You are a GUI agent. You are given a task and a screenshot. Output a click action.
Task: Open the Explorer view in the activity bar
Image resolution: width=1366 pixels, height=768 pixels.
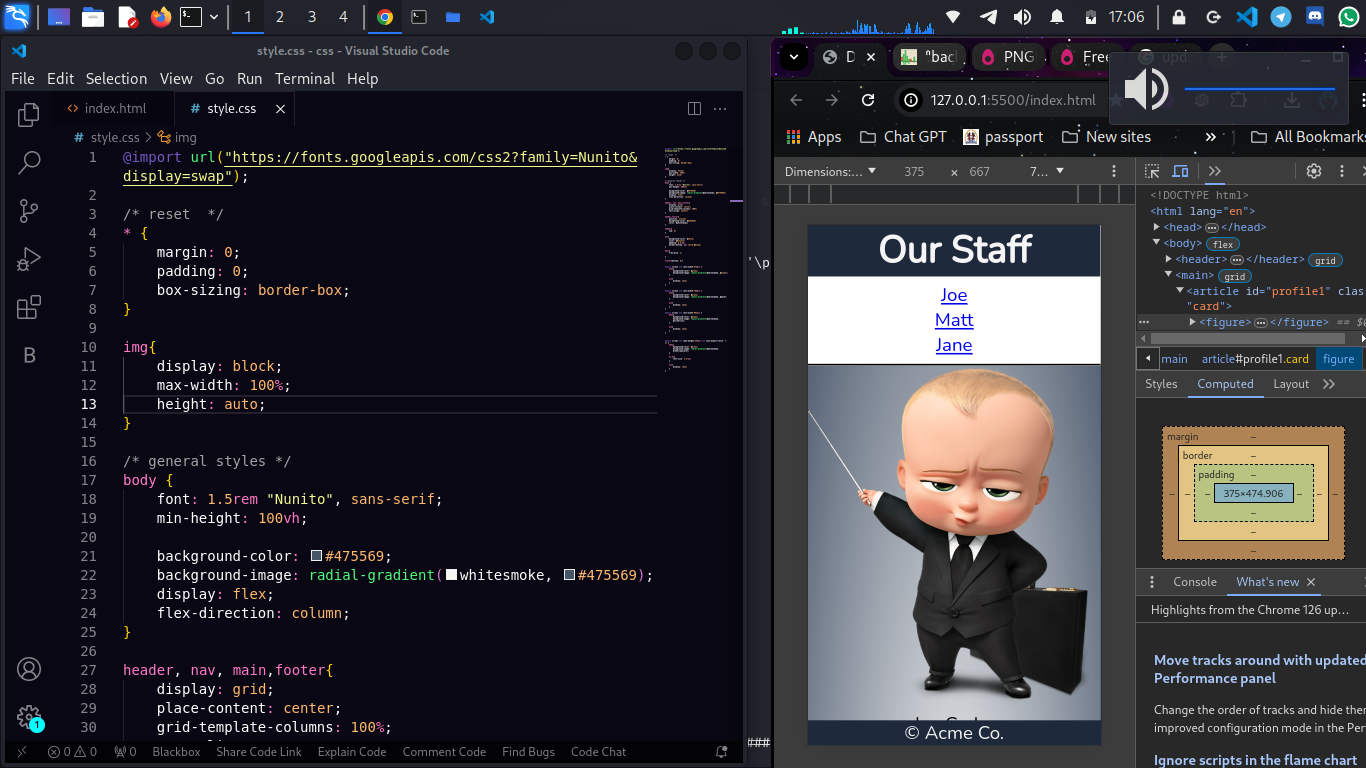coord(29,115)
